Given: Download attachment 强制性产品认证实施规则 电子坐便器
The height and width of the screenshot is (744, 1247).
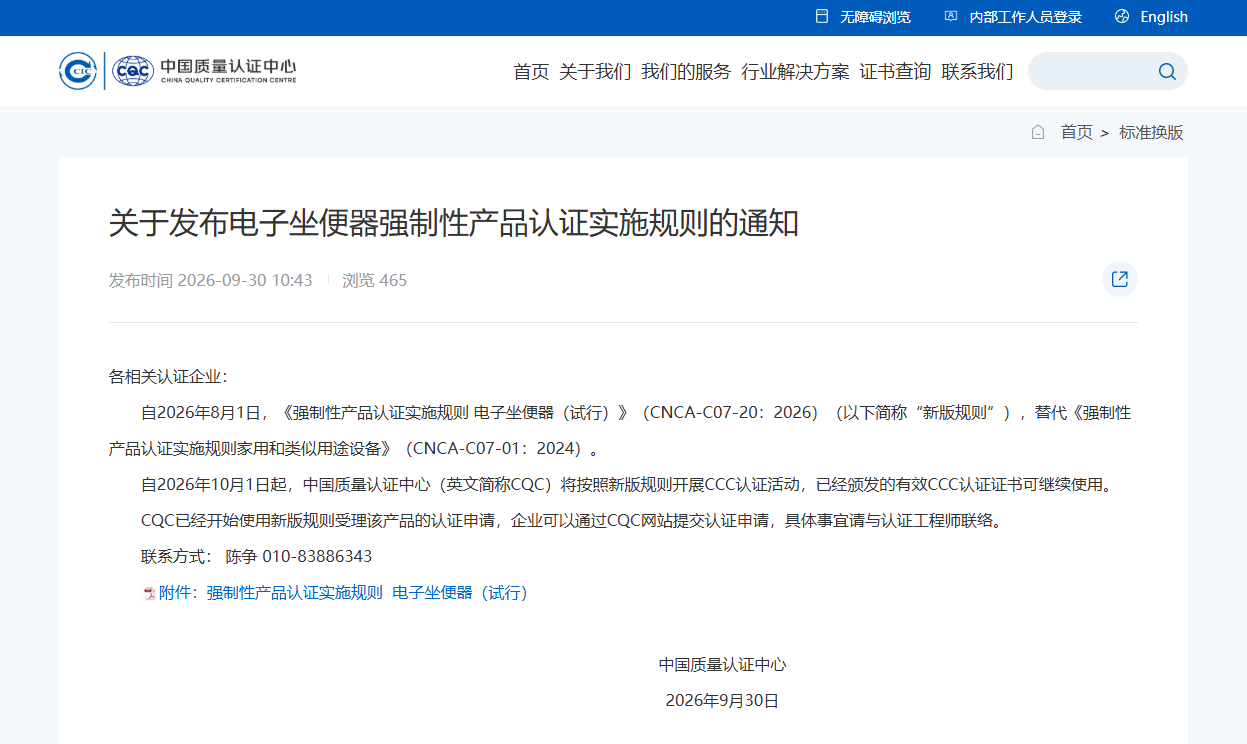Looking at the screenshot, I should coord(343,593).
